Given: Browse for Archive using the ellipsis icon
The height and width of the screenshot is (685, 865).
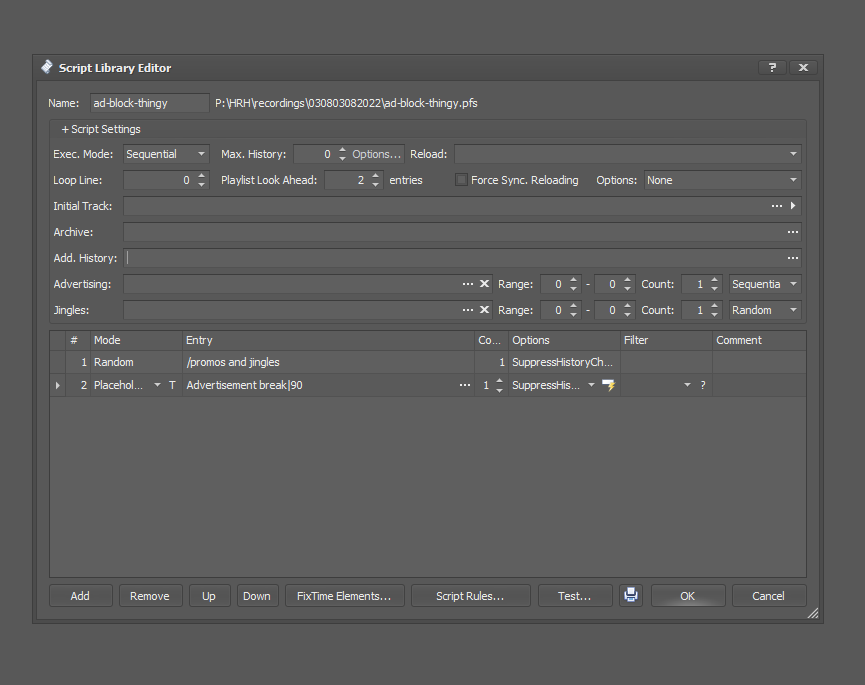Looking at the screenshot, I should click(x=793, y=232).
